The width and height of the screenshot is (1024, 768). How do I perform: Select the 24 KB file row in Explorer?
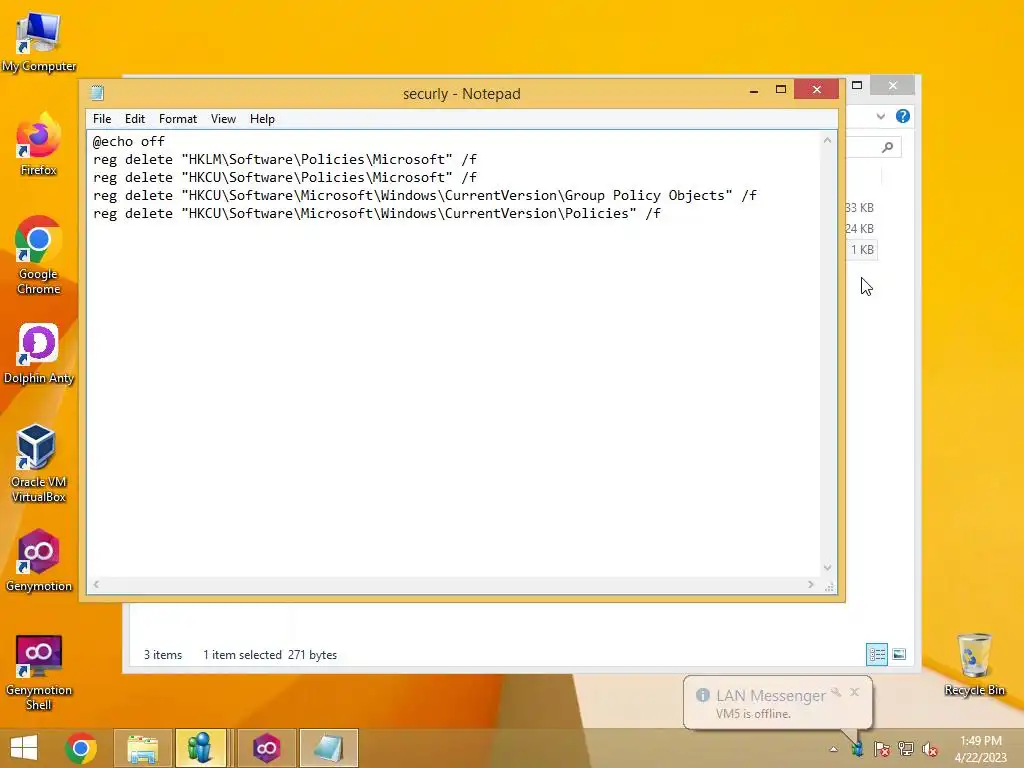(x=859, y=229)
